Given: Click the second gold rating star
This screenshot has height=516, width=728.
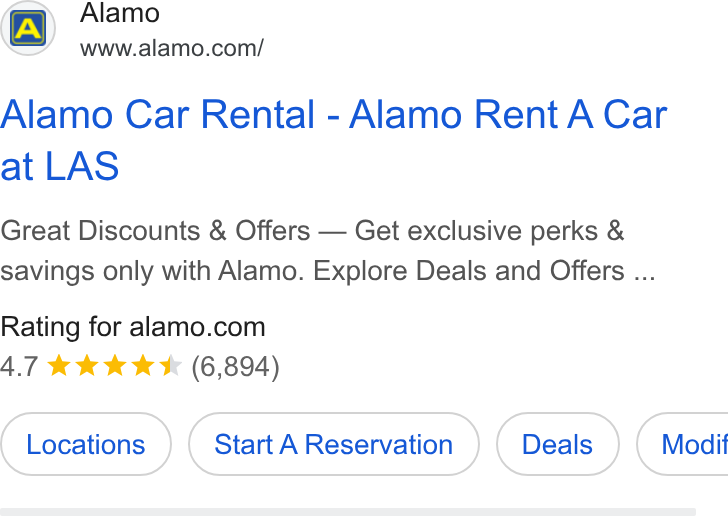Looking at the screenshot, I should (87, 366).
